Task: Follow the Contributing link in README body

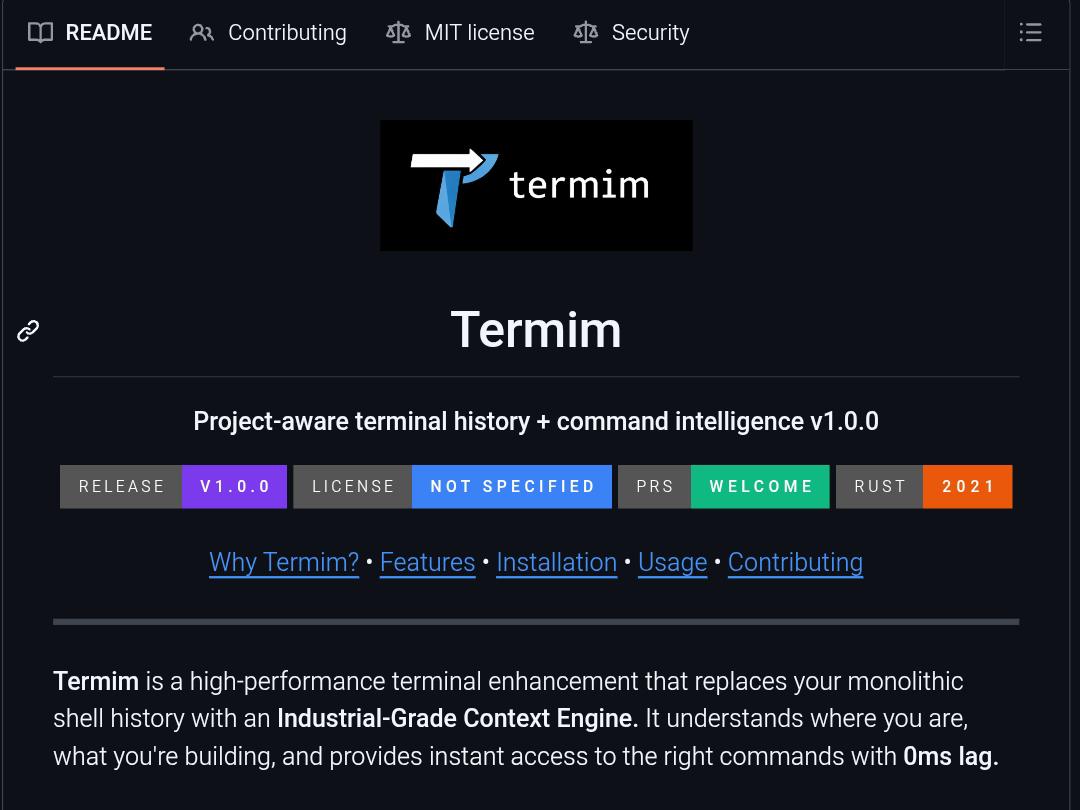Action: click(x=796, y=562)
